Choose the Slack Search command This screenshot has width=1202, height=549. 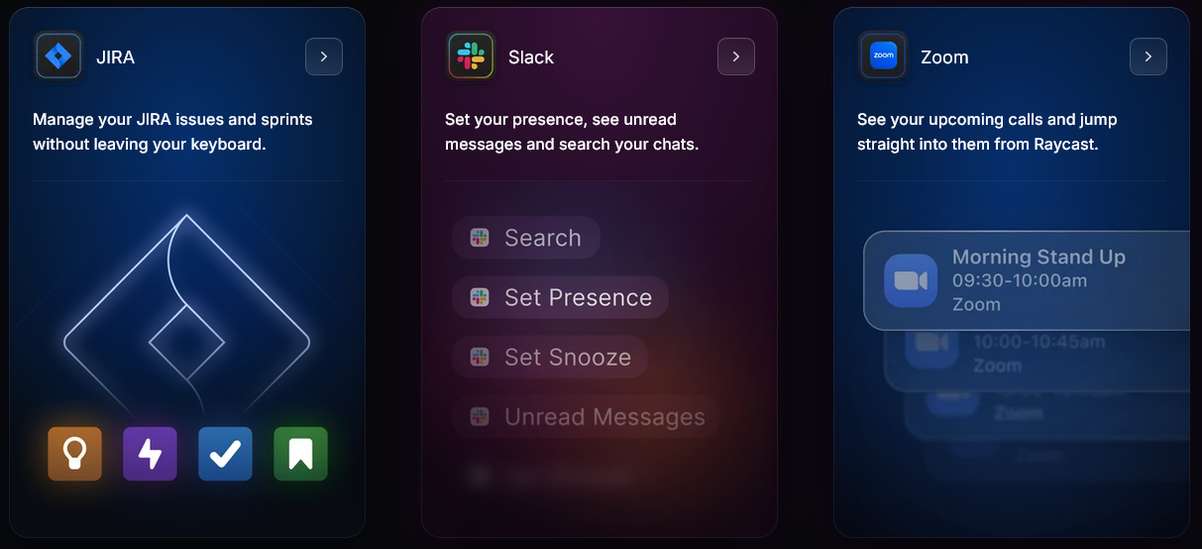click(x=526, y=238)
